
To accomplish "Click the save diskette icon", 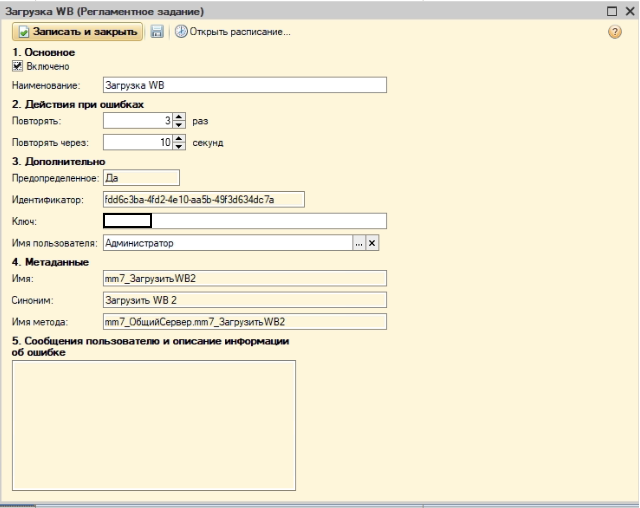I will point(157,32).
